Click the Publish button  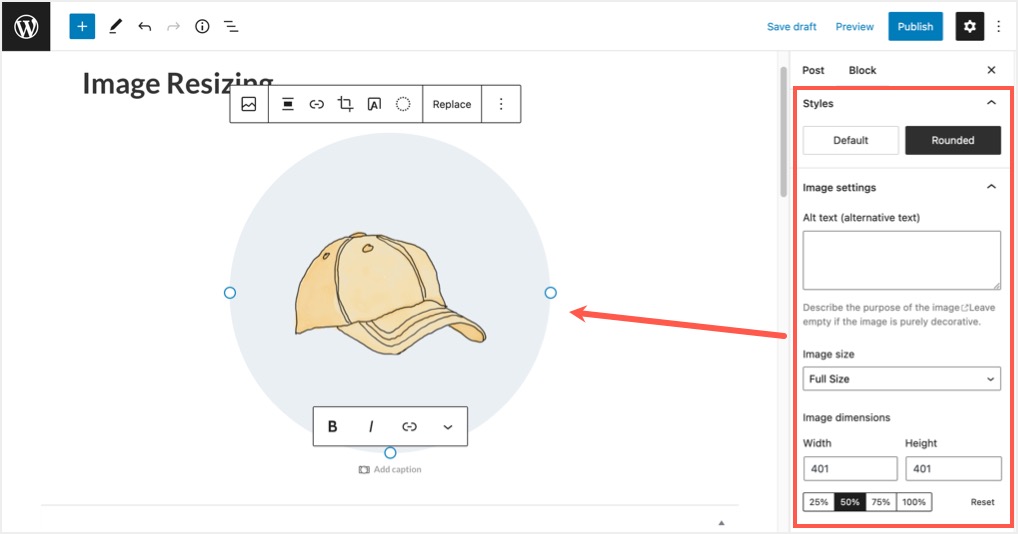click(x=914, y=27)
